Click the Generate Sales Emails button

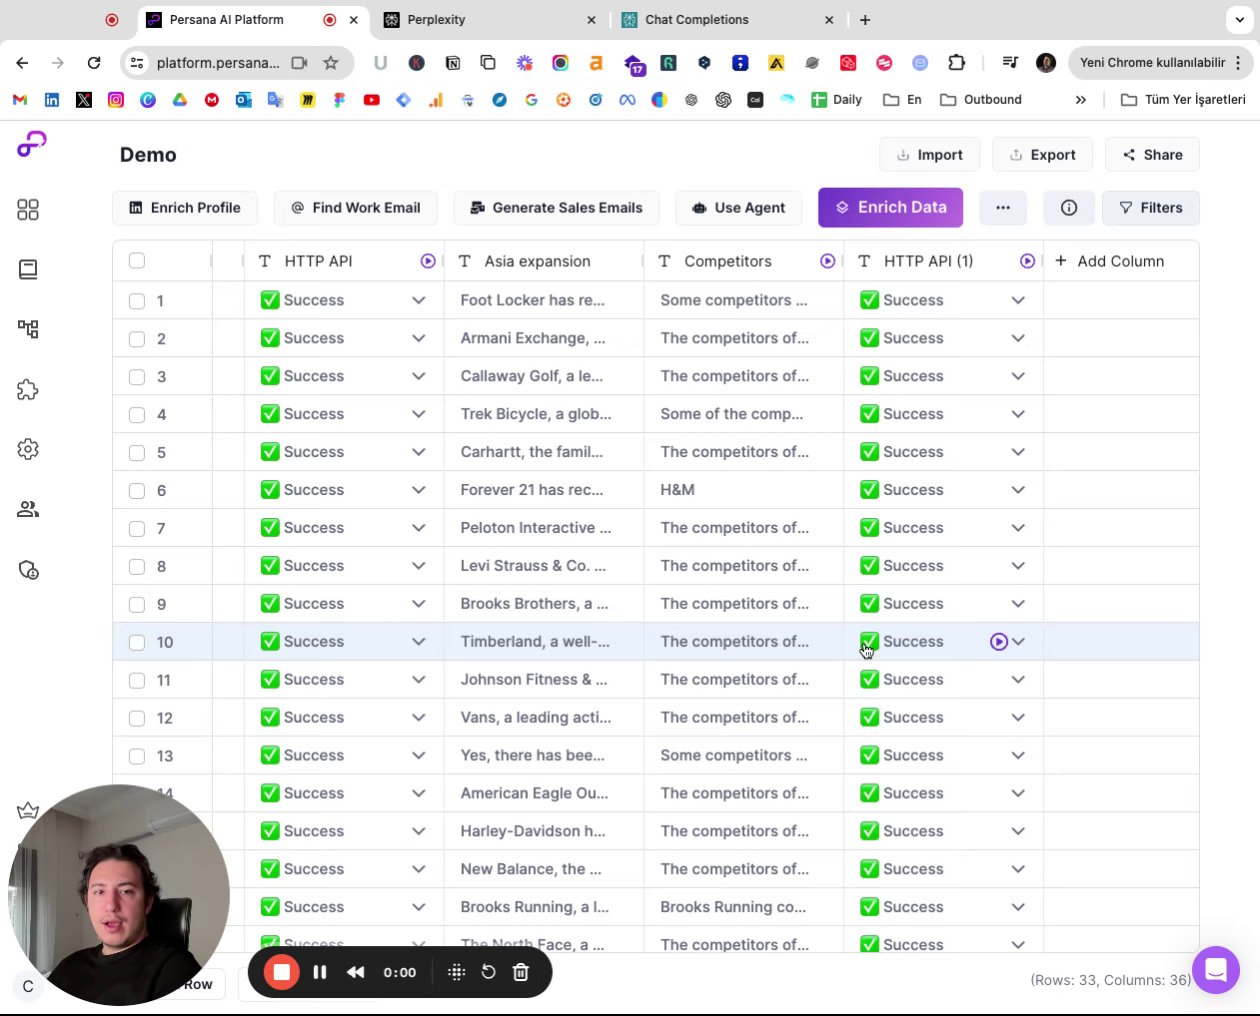point(556,208)
